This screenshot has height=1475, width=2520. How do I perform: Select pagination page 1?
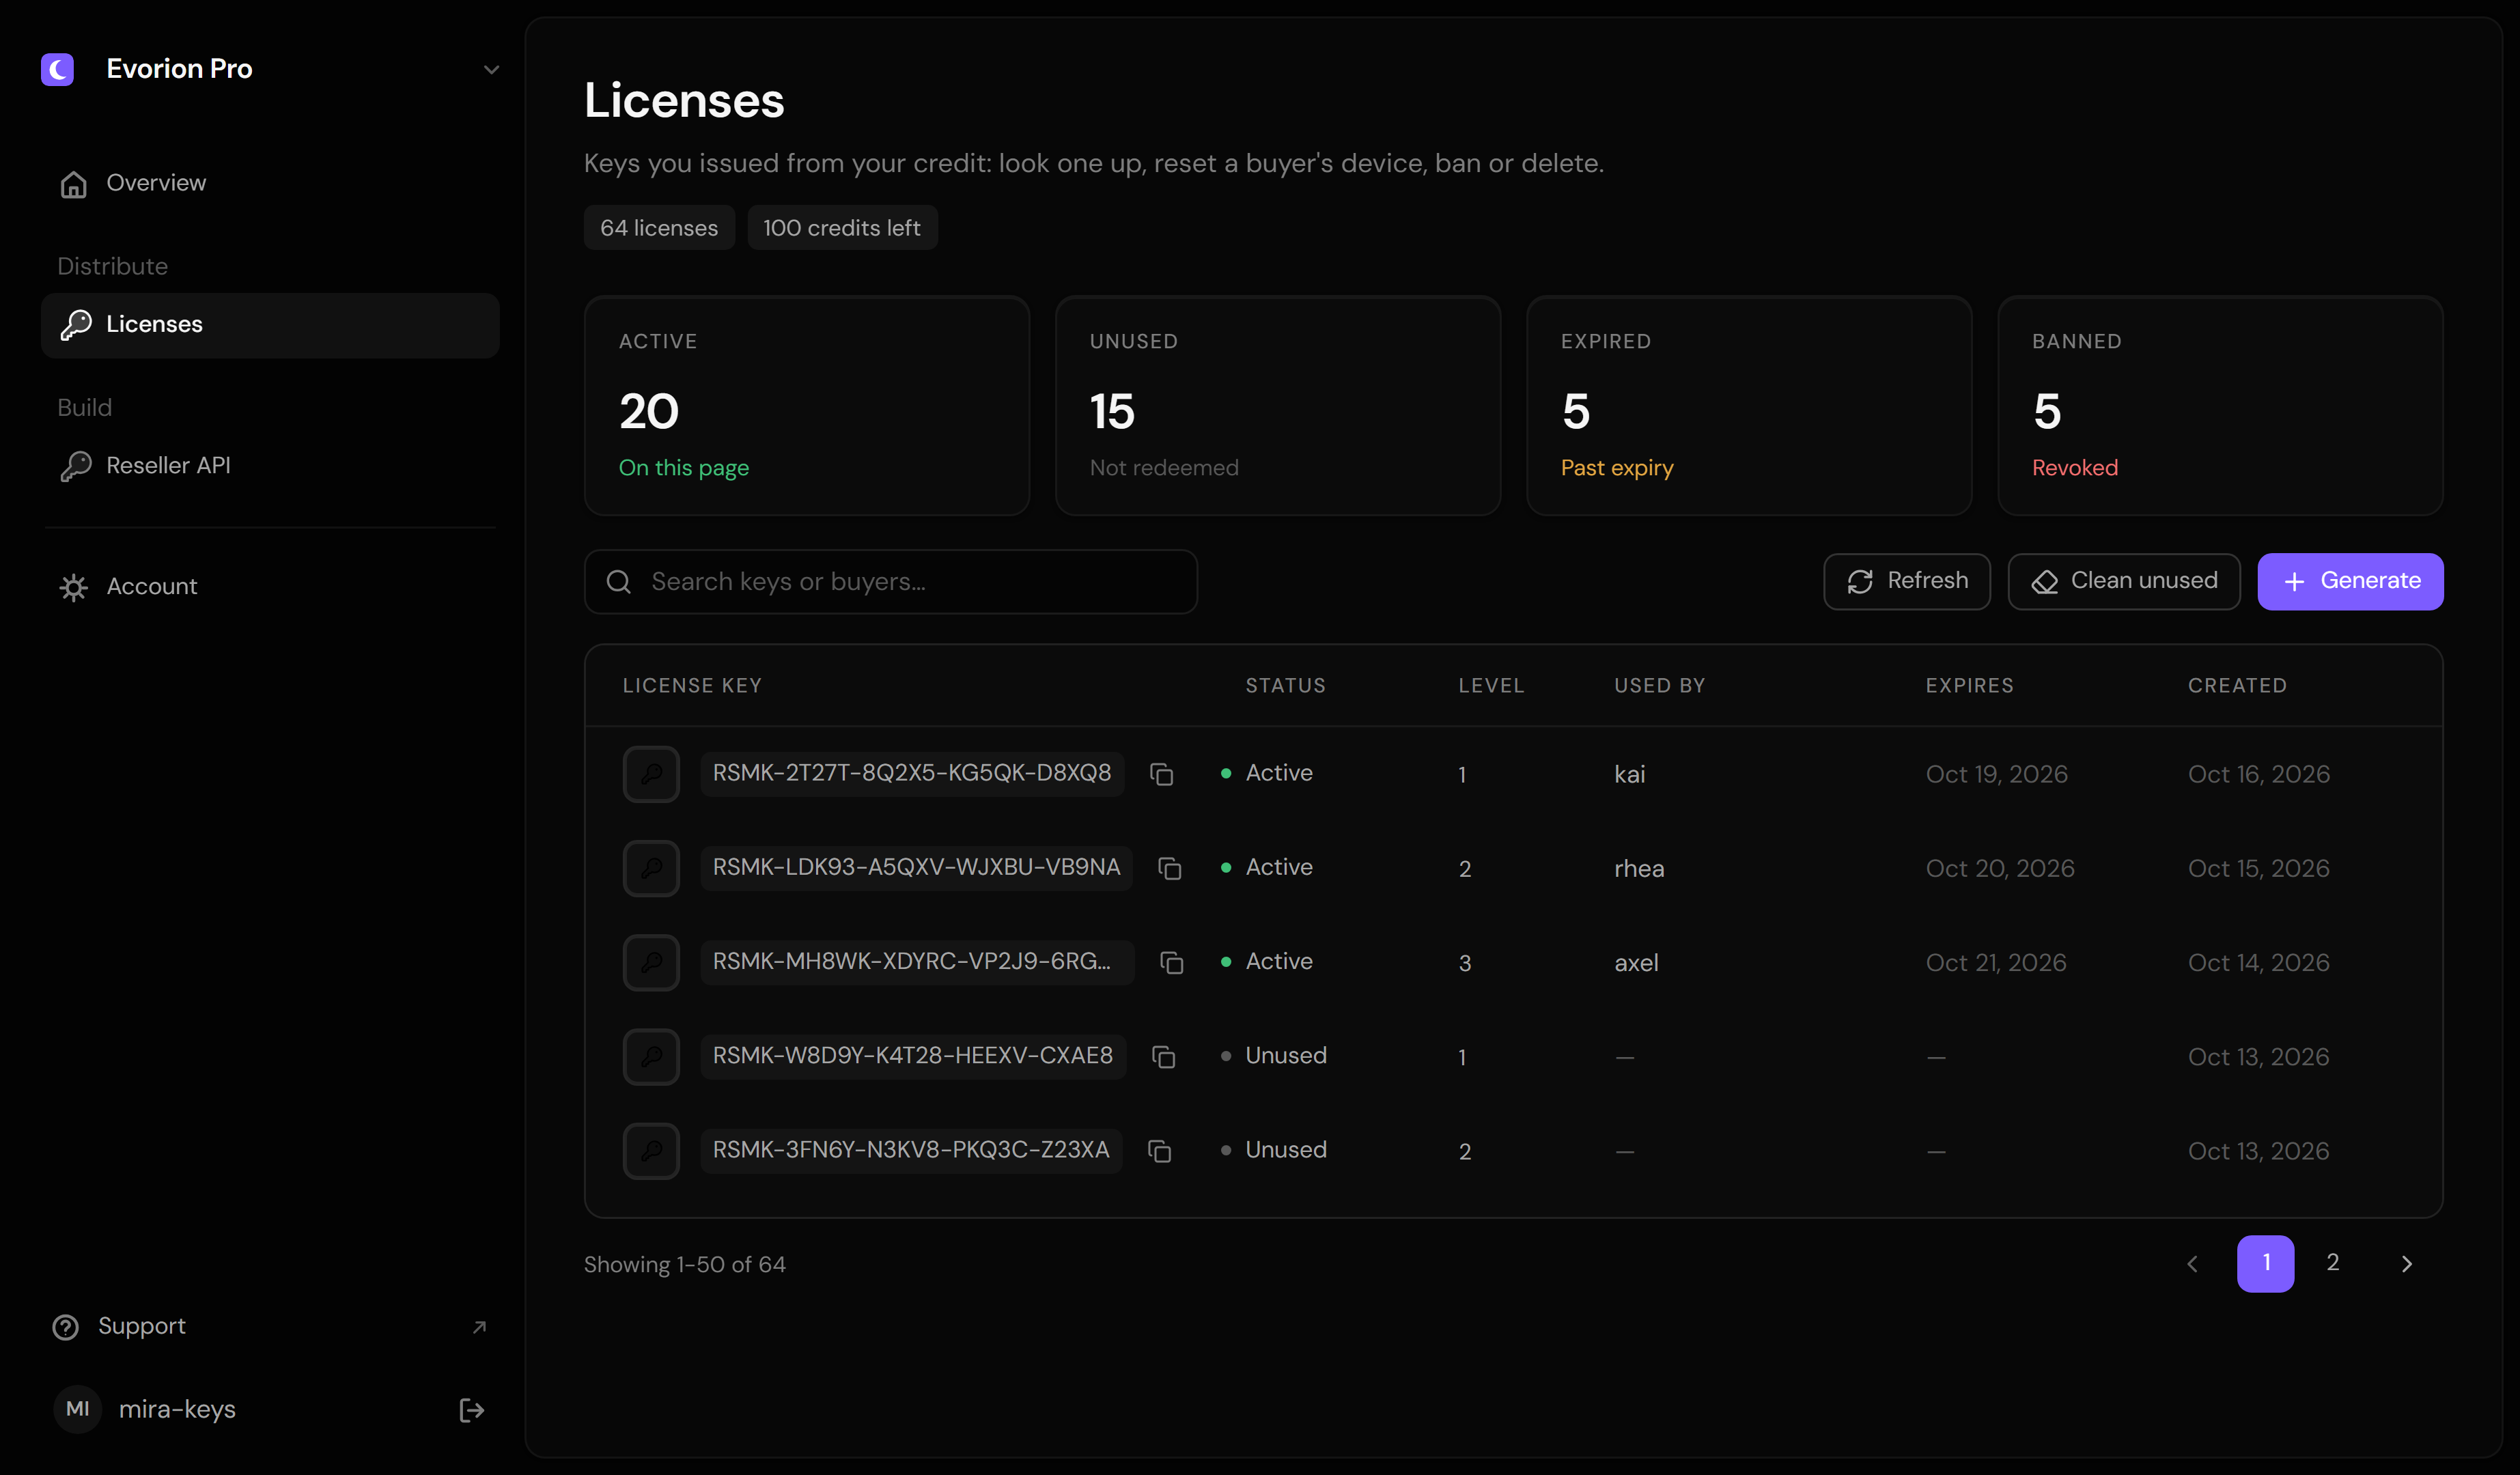click(2265, 1264)
